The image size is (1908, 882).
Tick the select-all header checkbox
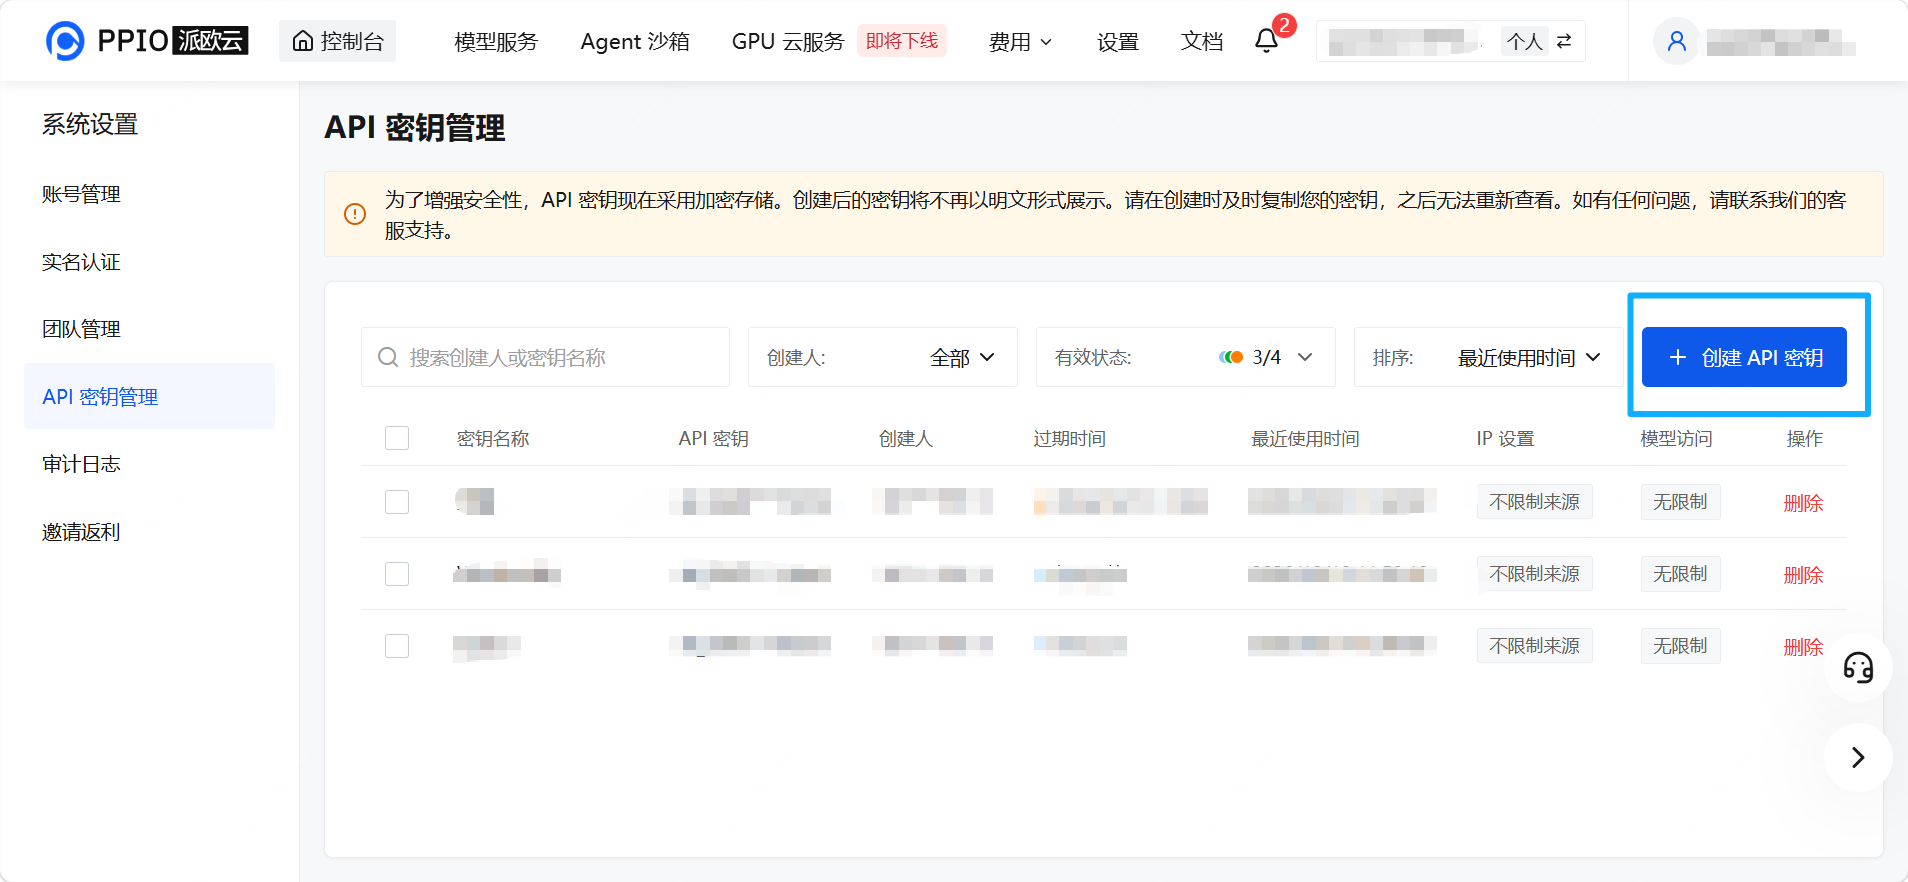[397, 438]
